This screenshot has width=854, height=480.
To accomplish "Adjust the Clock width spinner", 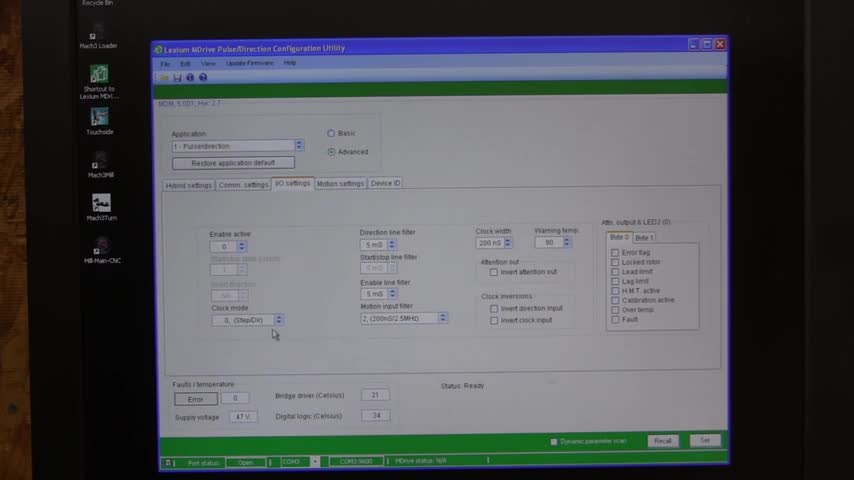I will pyautogui.click(x=508, y=243).
